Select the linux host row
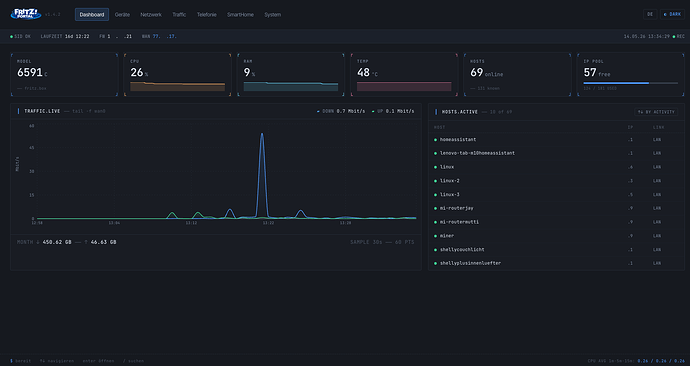Screen dimensions: 690x366 tap(556, 167)
